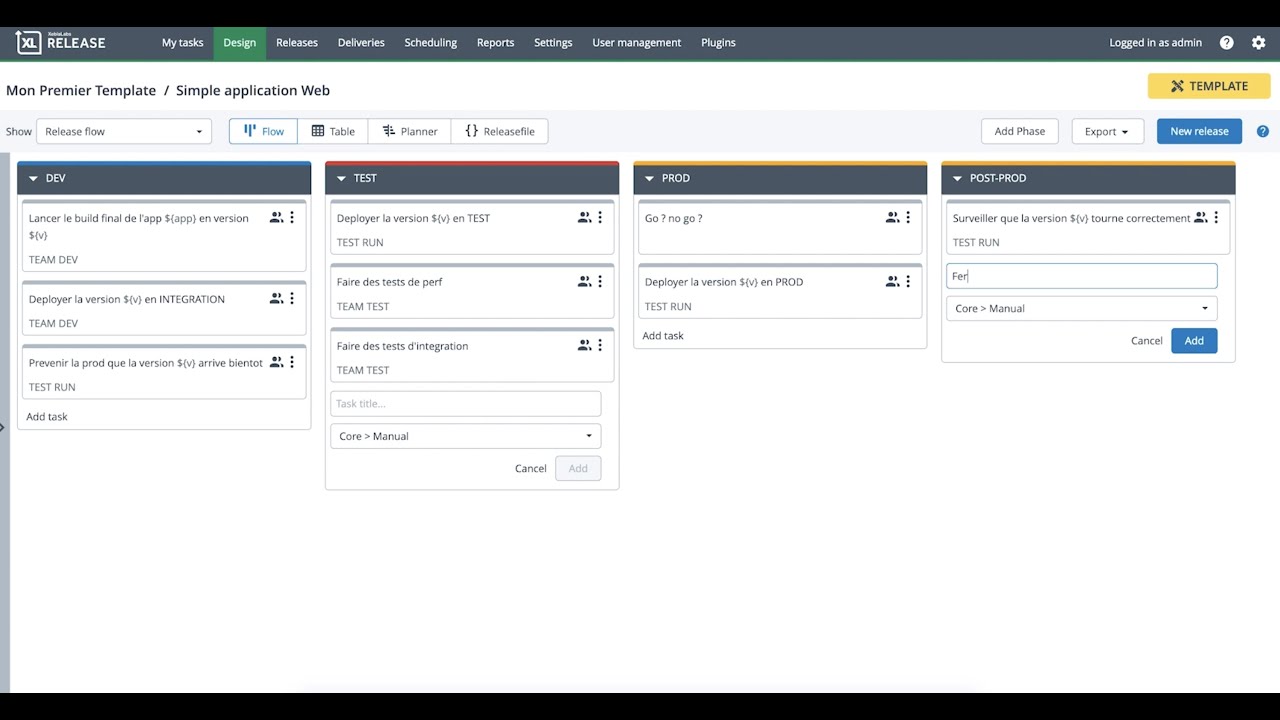Select 'Simple application Web' title text
The image size is (1280, 720).
coord(253,90)
